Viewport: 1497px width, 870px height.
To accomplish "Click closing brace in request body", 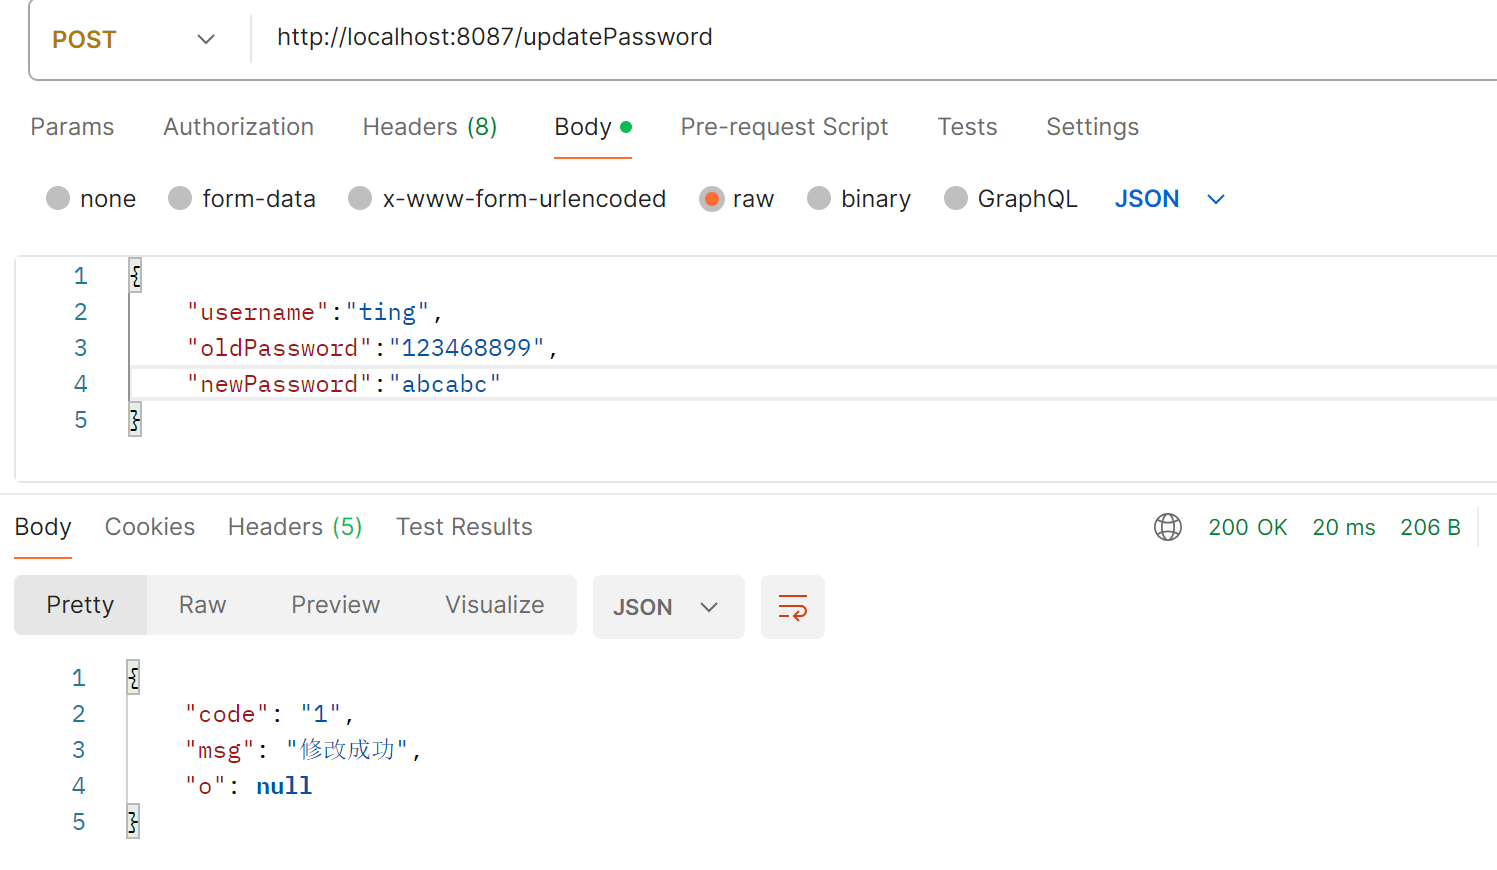I will pos(135,420).
